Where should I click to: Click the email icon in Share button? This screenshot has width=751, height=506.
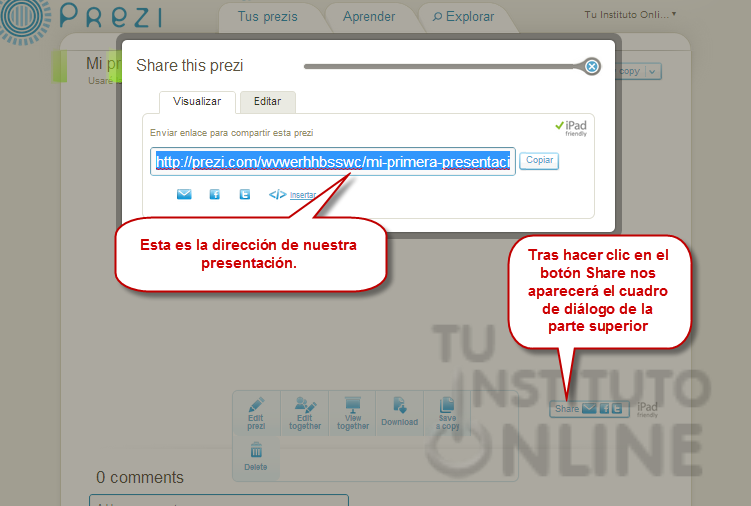pos(589,409)
